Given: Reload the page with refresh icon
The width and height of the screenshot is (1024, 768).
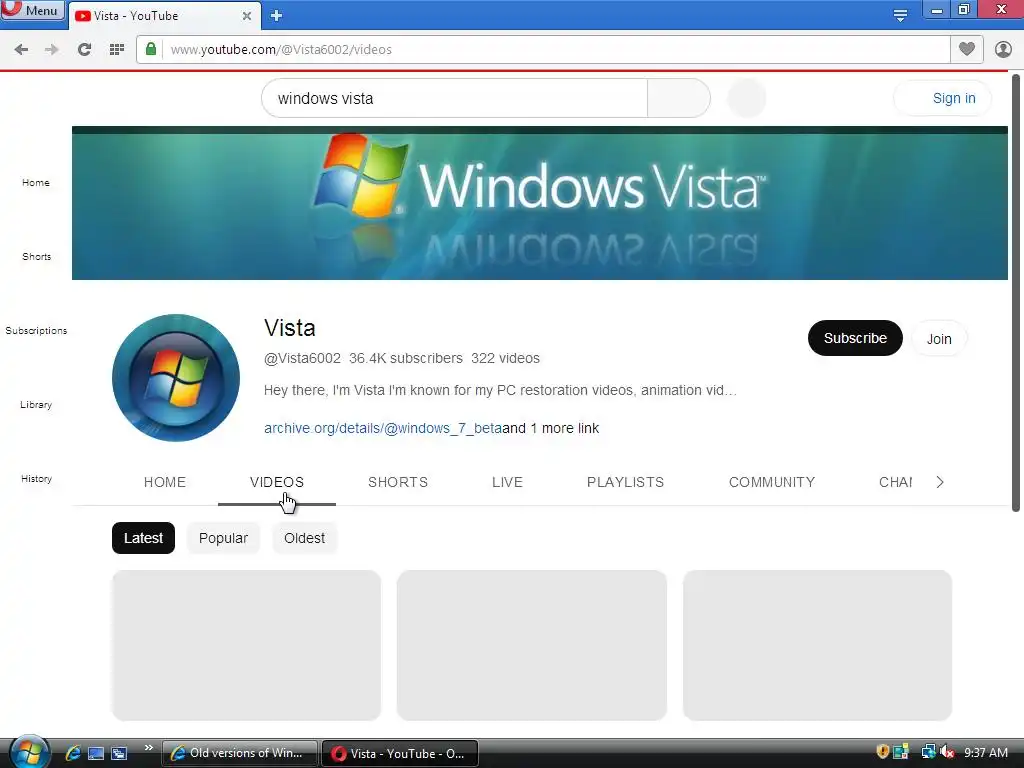Looking at the screenshot, I should pyautogui.click(x=84, y=50).
